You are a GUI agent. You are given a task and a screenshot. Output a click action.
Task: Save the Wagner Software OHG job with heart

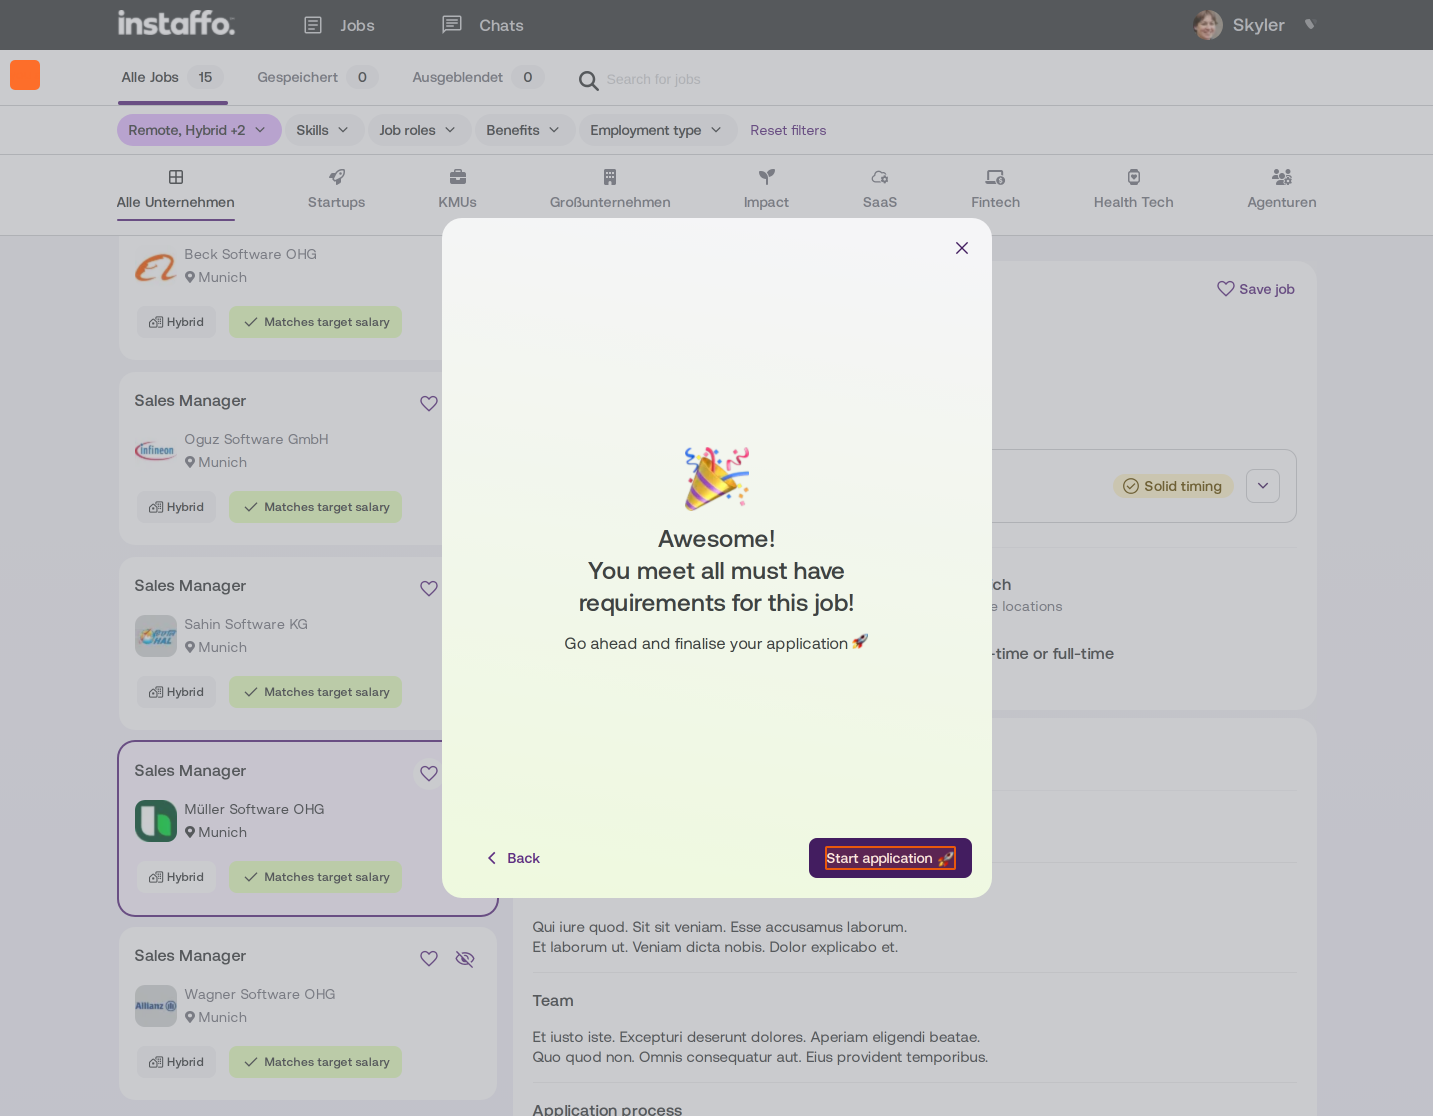pos(429,958)
